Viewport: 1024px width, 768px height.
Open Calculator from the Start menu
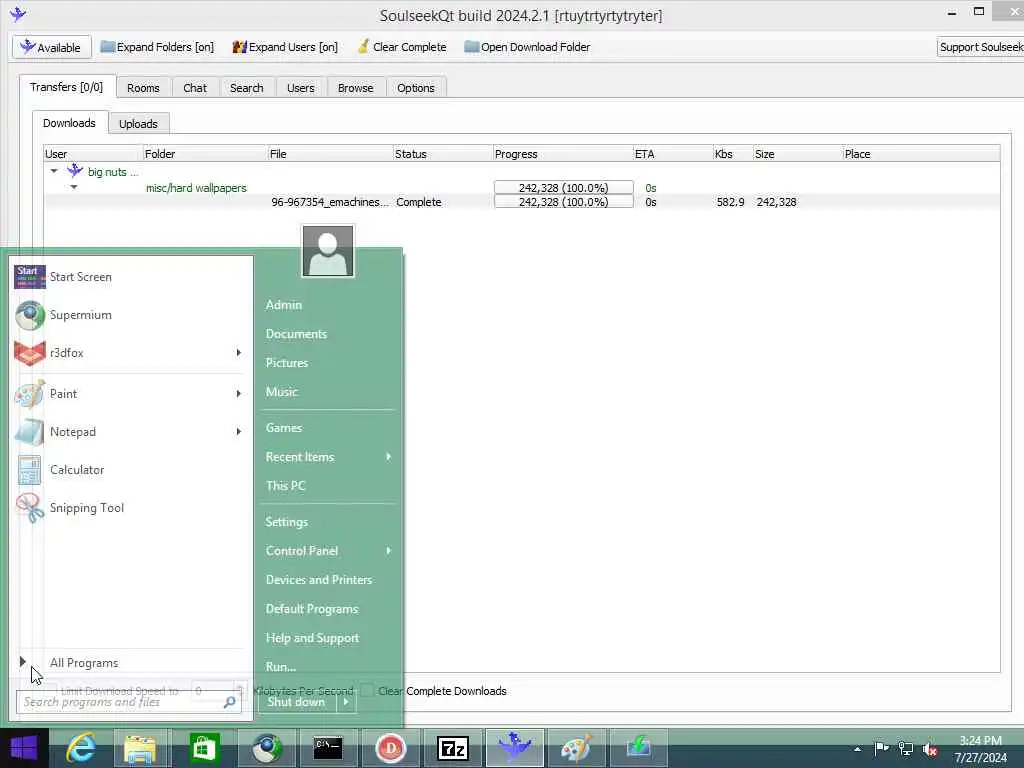(131, 470)
